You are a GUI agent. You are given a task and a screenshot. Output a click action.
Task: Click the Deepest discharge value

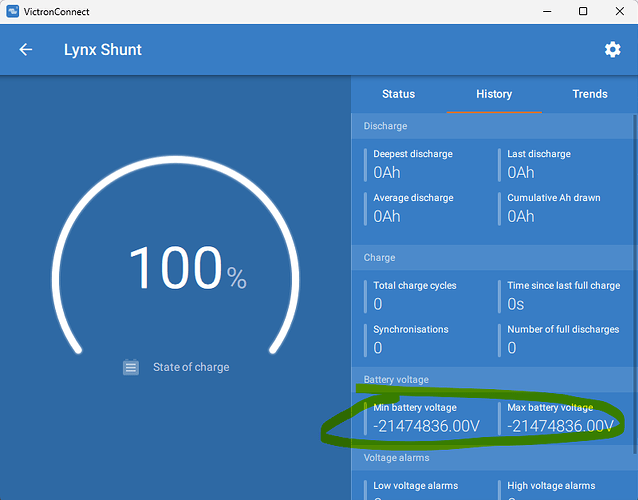click(x=387, y=172)
